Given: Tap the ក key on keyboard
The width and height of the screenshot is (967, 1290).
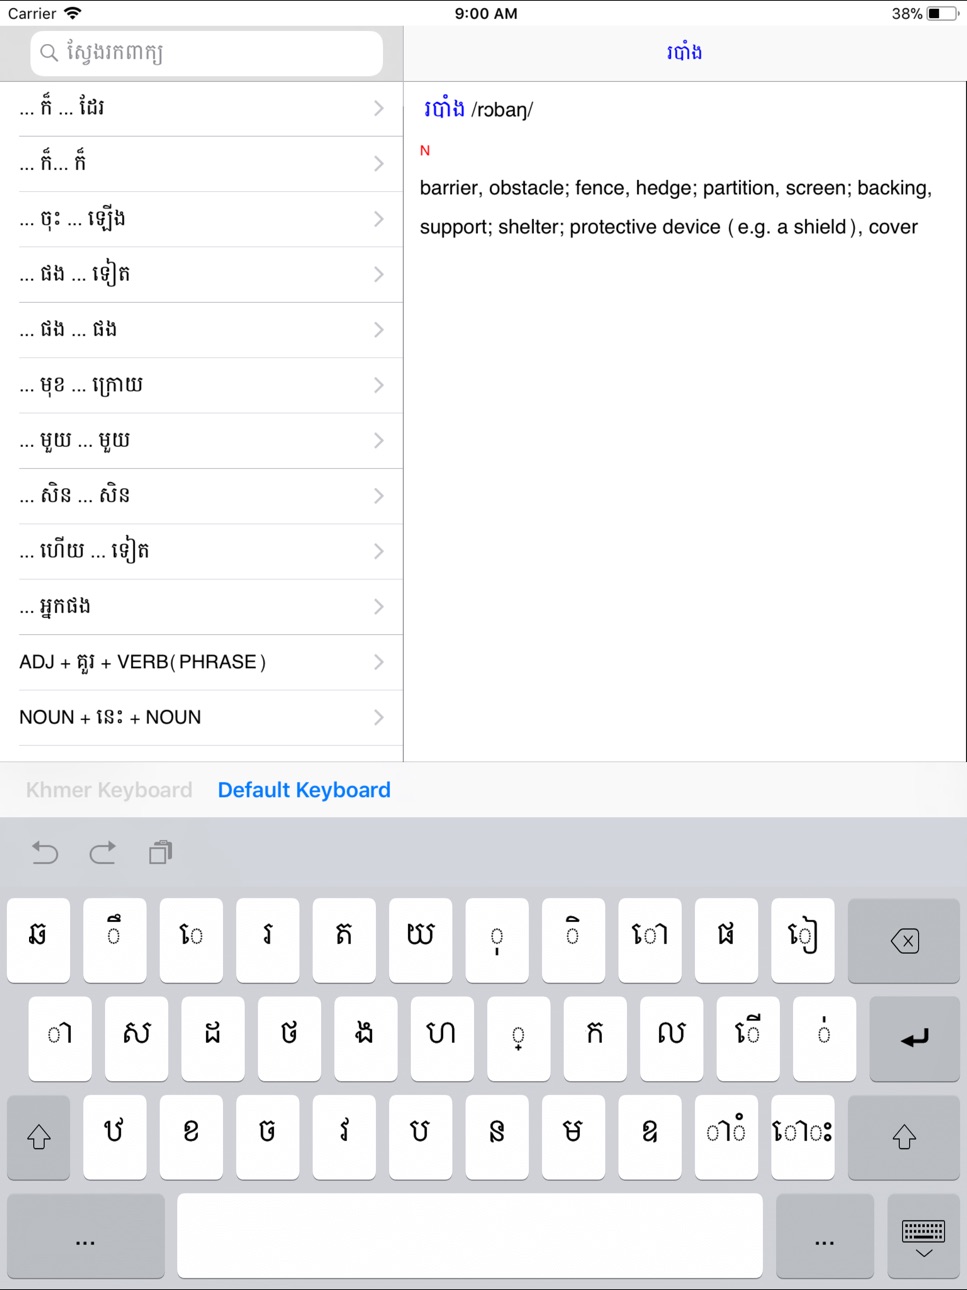Looking at the screenshot, I should click(x=595, y=1038).
